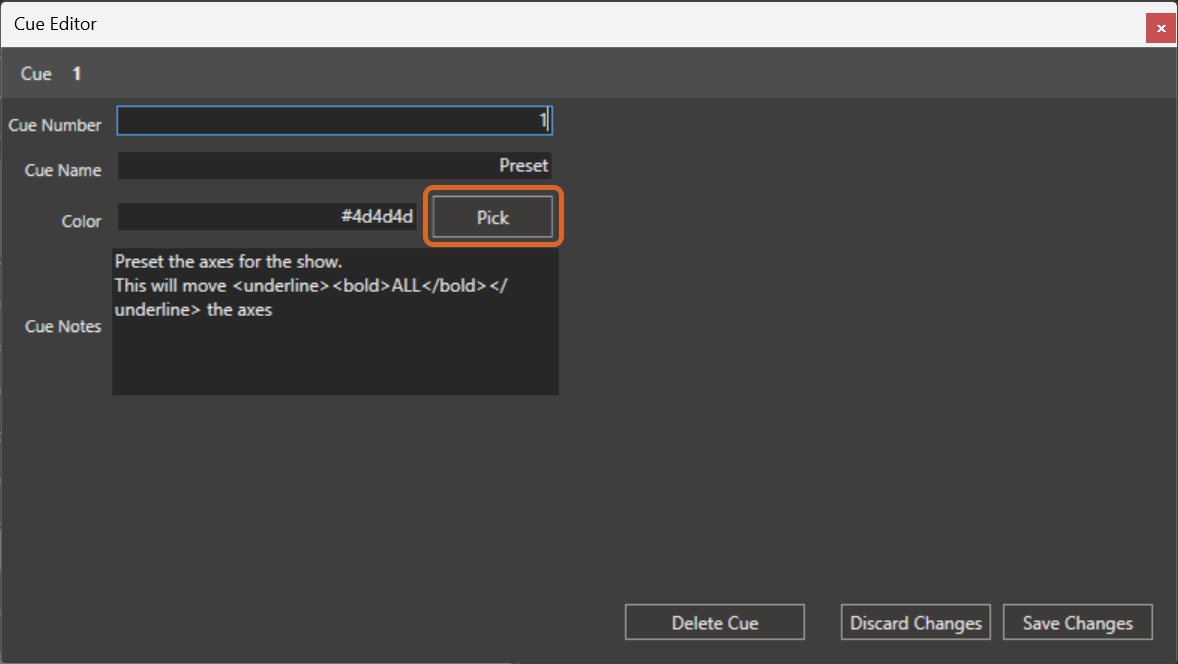Click the Cue Number label
The width and height of the screenshot is (1178, 664).
tap(55, 125)
